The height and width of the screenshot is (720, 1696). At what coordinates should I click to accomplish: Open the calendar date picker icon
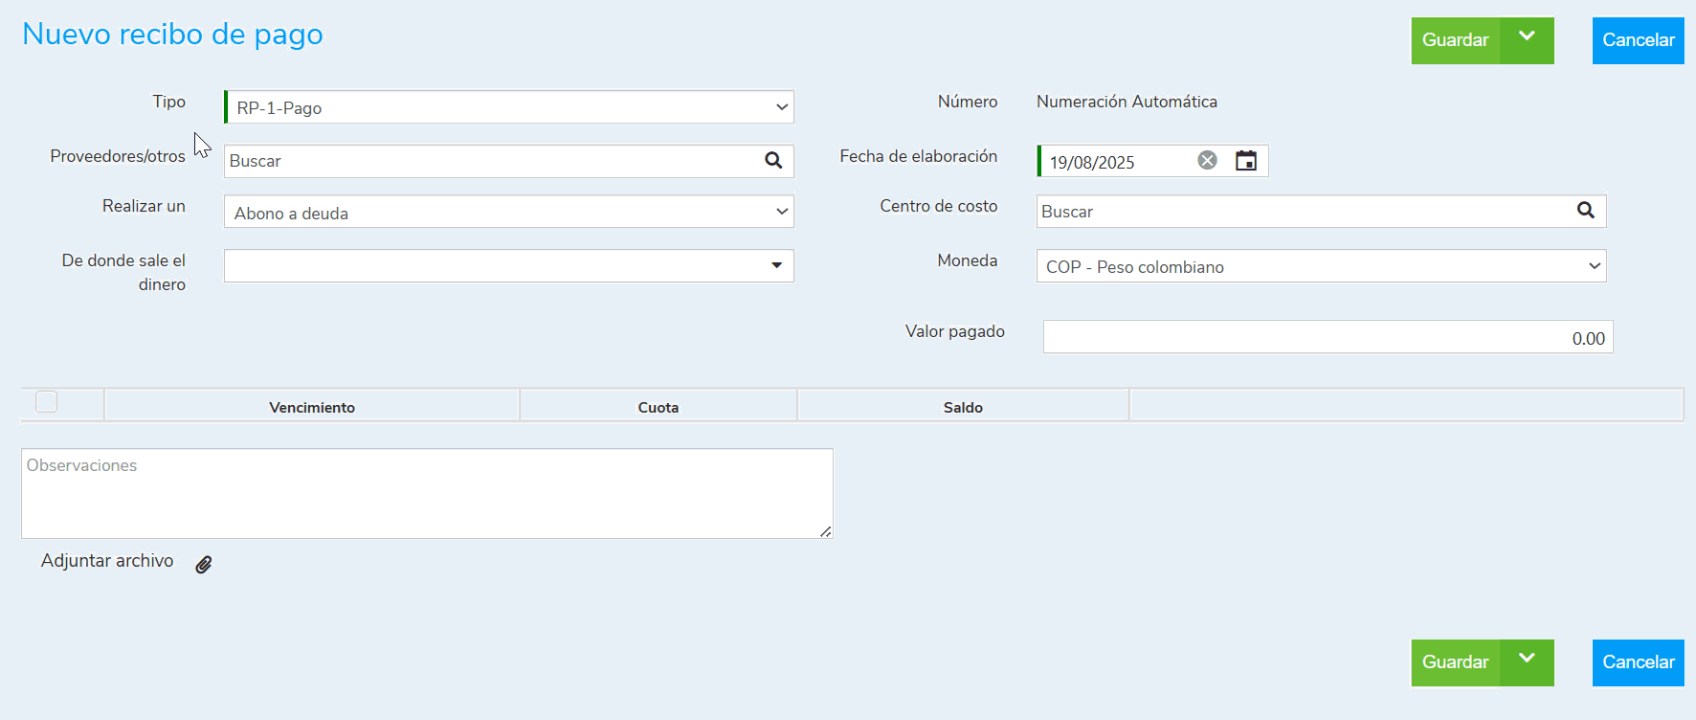1246,161
